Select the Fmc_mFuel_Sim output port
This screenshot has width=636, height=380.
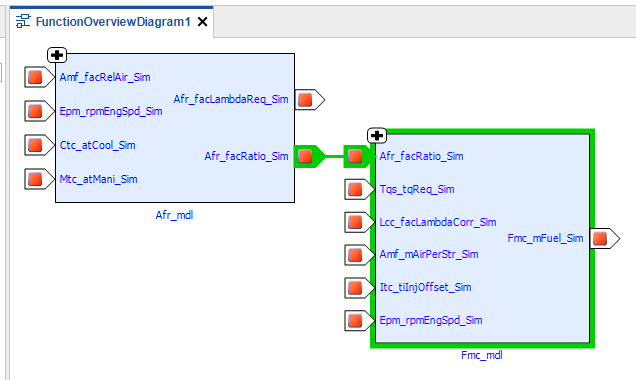604,238
